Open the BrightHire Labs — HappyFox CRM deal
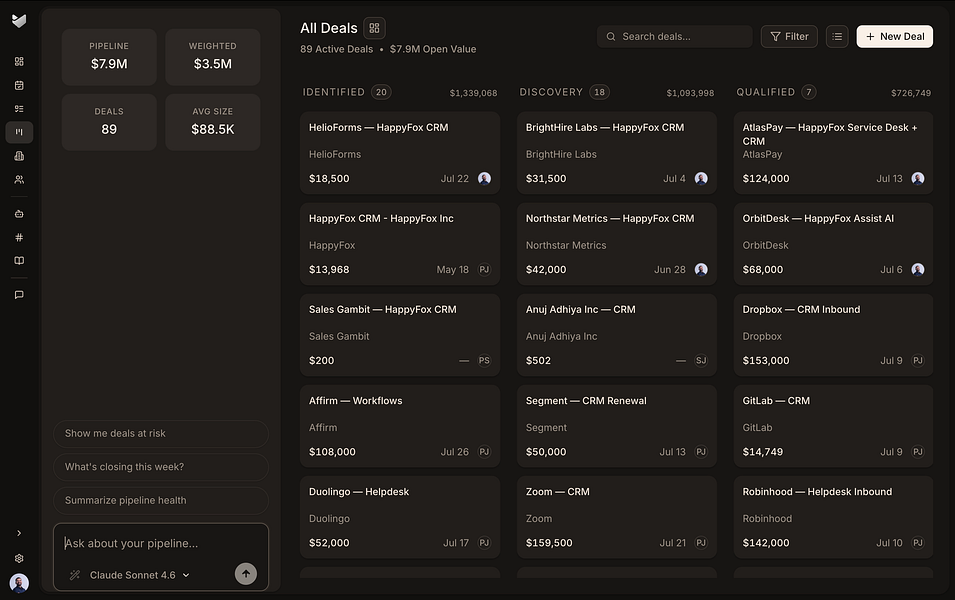This screenshot has height=600, width=955. click(x=617, y=153)
